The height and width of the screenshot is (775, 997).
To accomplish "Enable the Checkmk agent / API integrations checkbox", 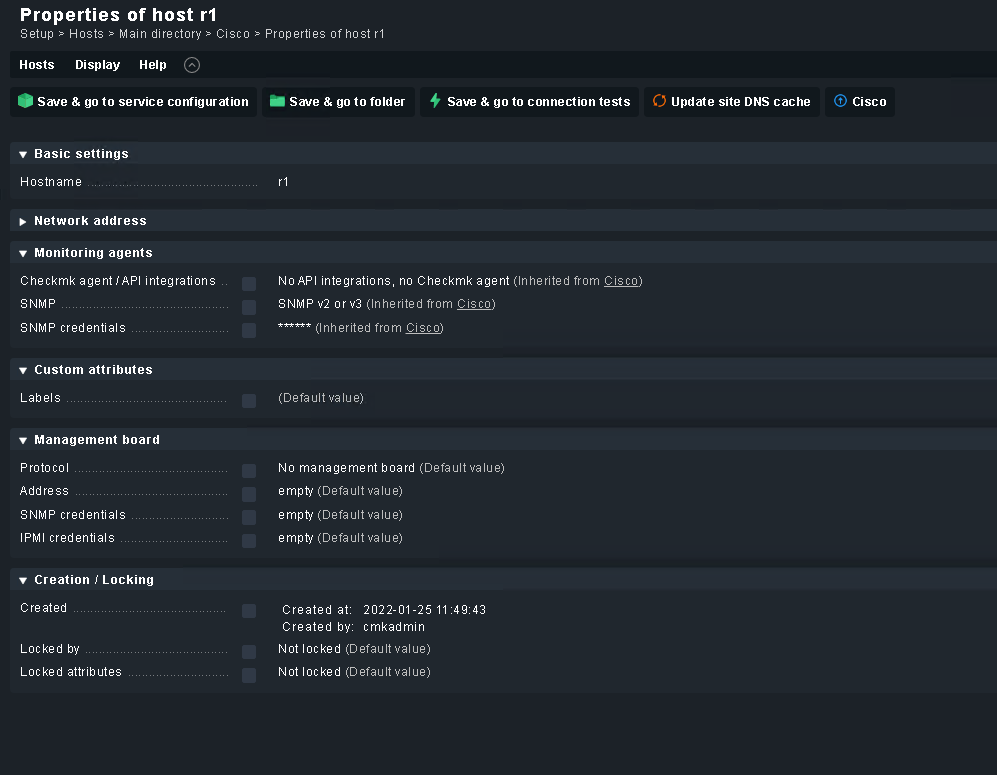I will click(x=249, y=284).
